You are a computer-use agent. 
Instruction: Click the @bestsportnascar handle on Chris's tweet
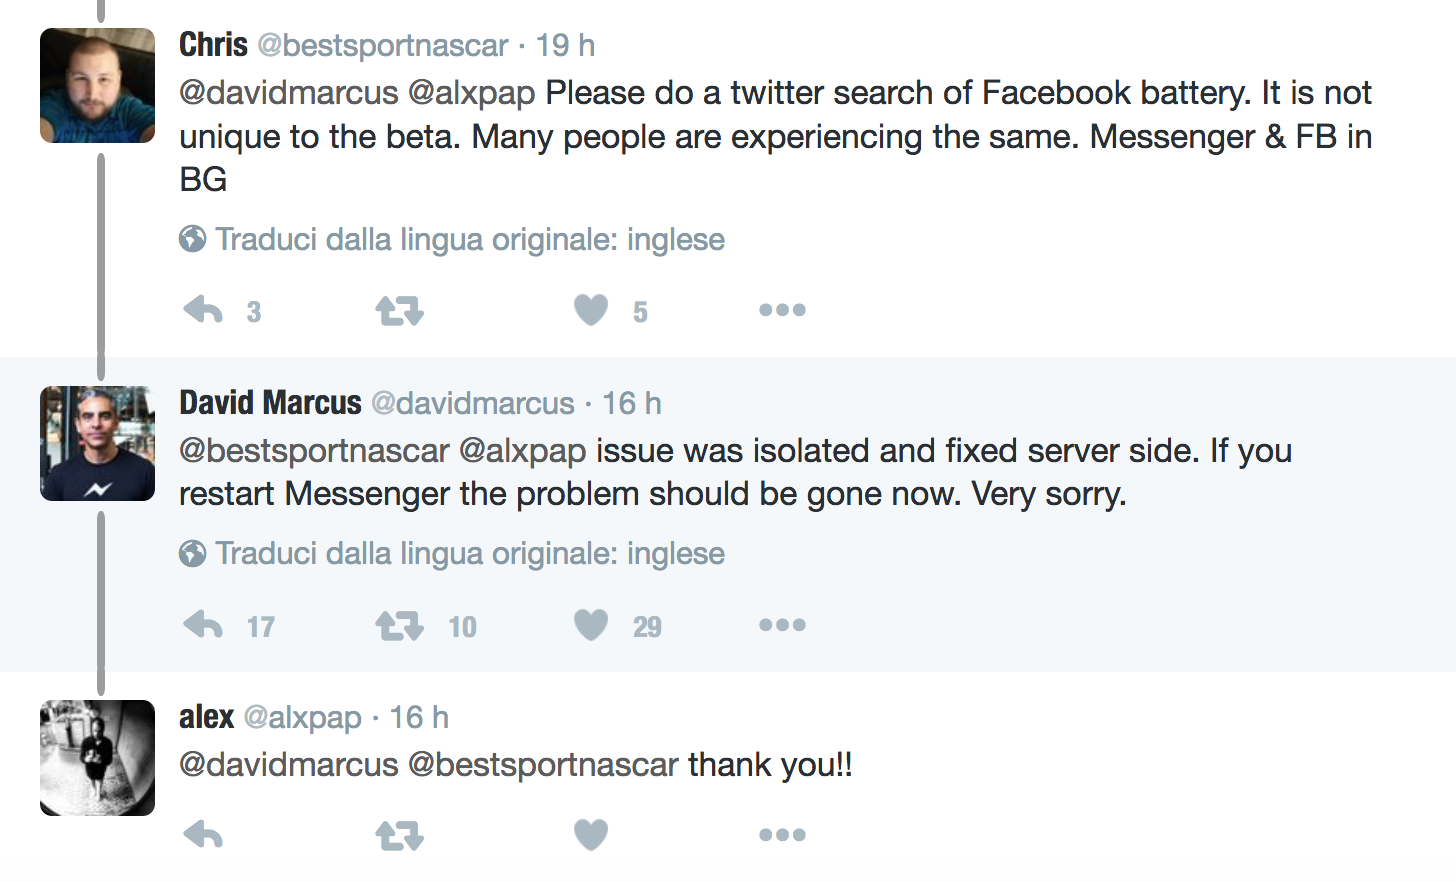383,45
